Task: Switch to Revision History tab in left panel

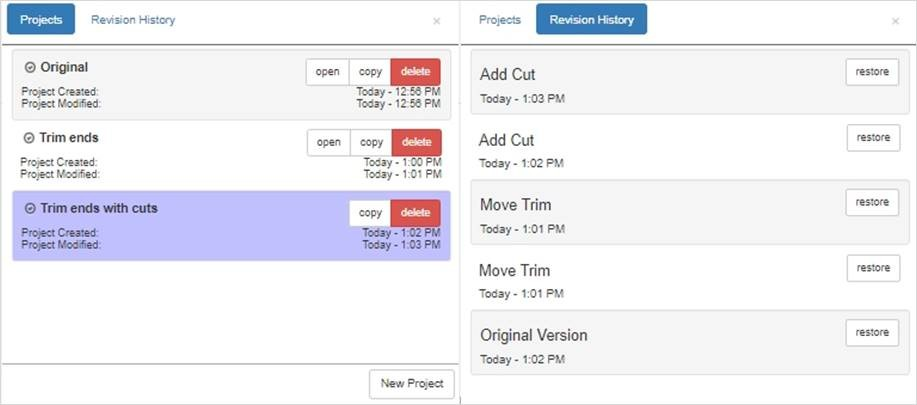Action: 132,20
